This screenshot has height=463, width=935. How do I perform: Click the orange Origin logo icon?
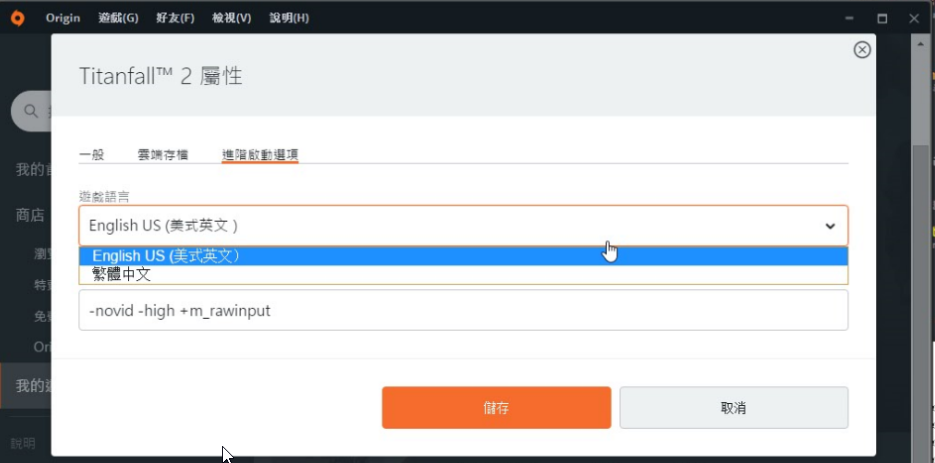pos(18,18)
